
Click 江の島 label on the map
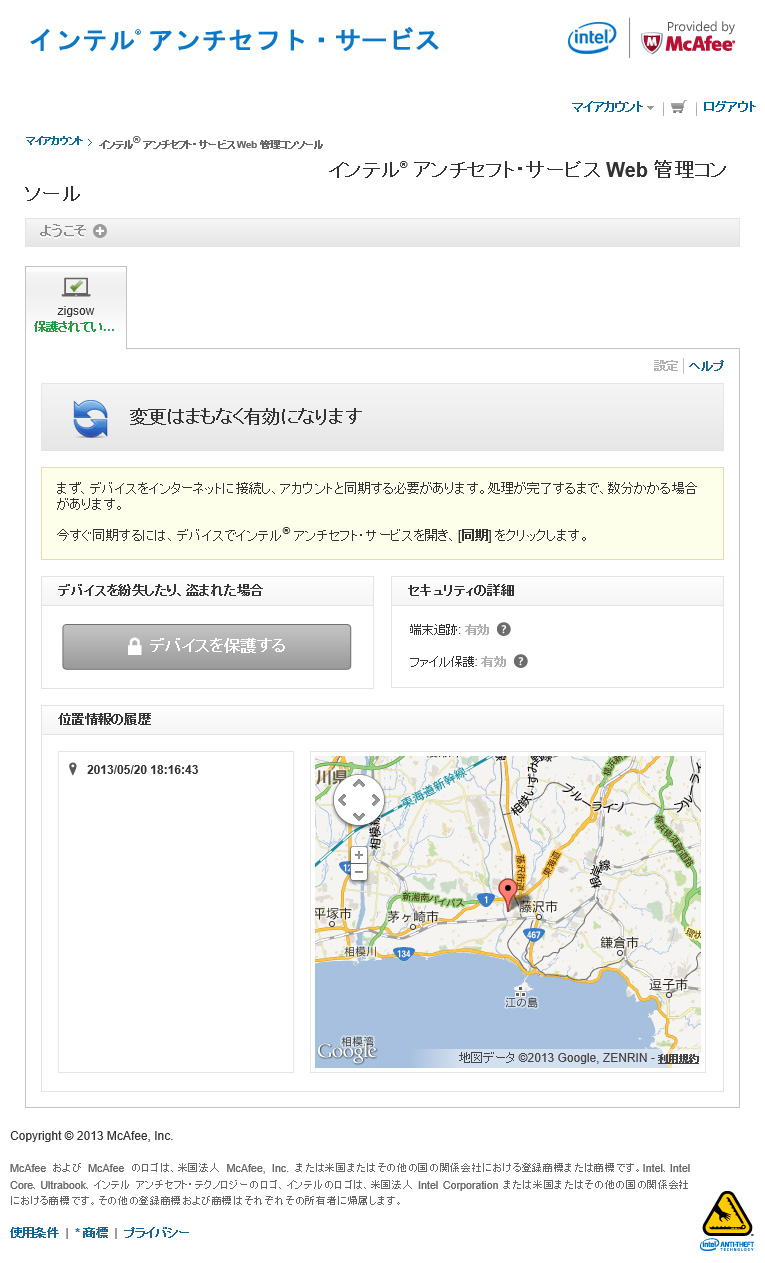click(521, 1002)
